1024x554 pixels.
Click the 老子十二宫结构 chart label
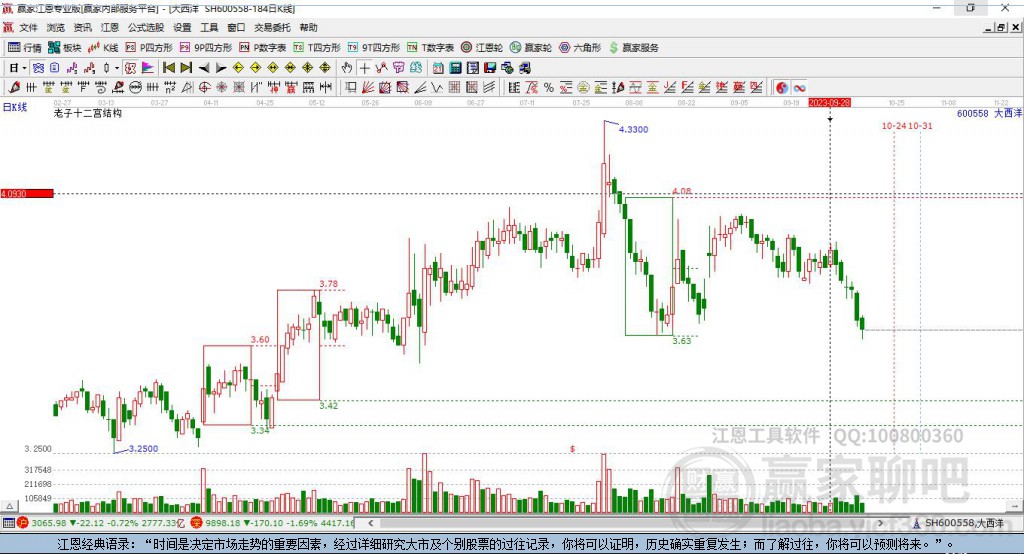click(88, 113)
